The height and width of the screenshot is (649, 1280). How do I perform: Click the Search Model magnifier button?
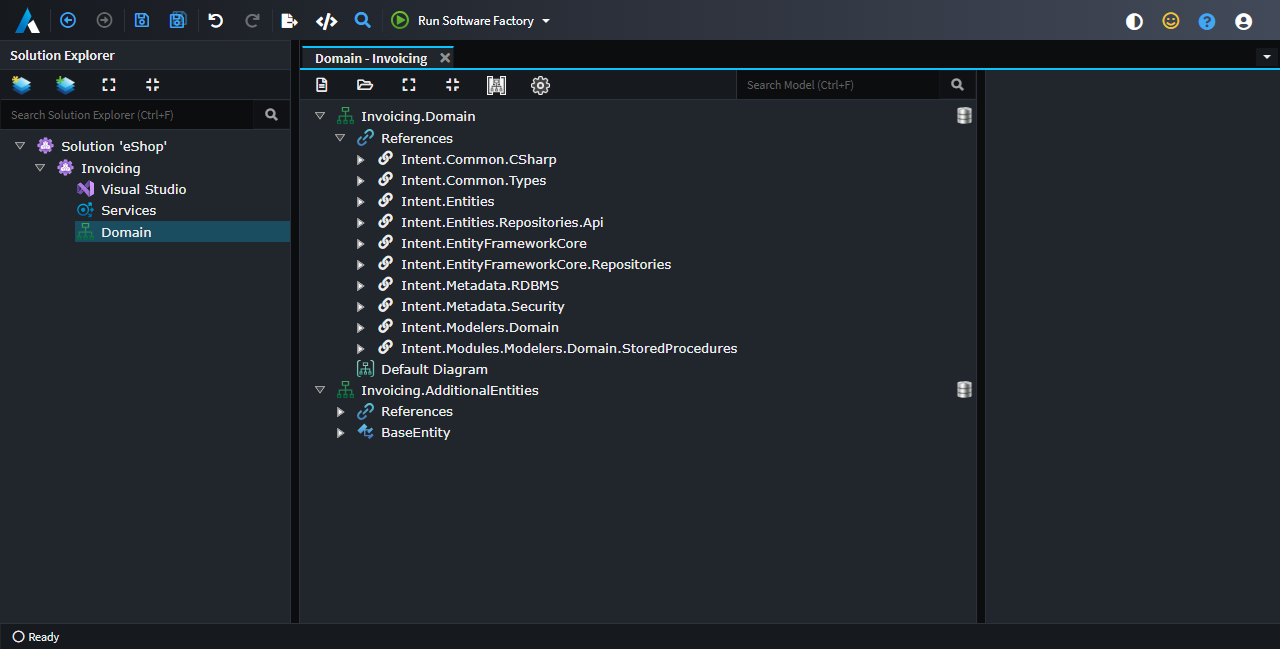point(957,85)
